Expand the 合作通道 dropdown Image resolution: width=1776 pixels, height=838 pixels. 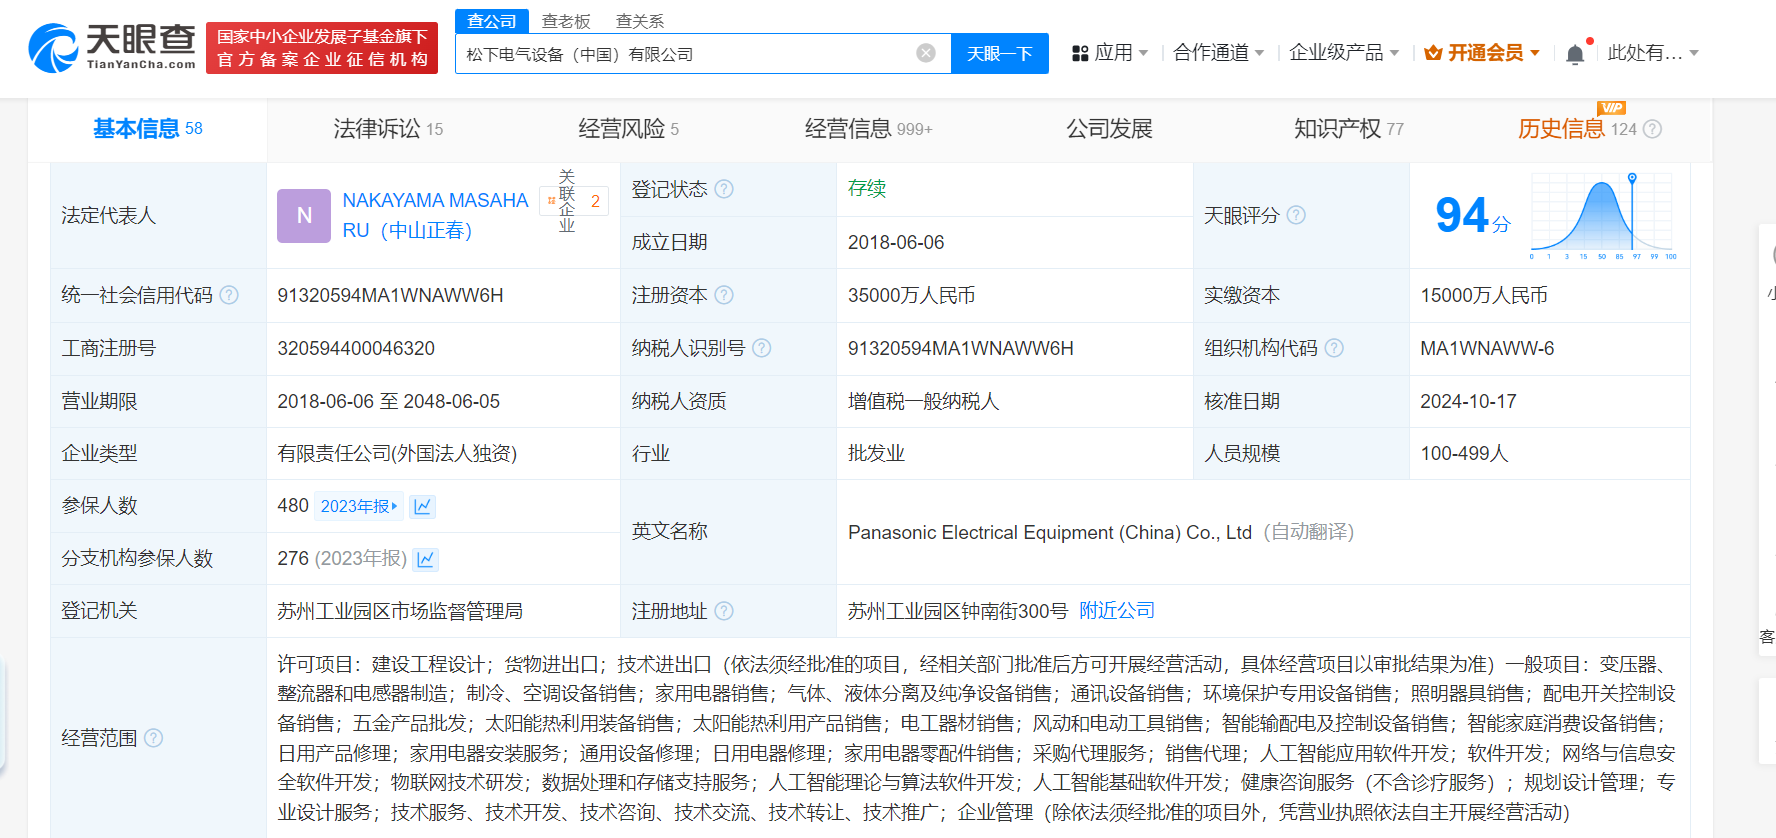1218,53
